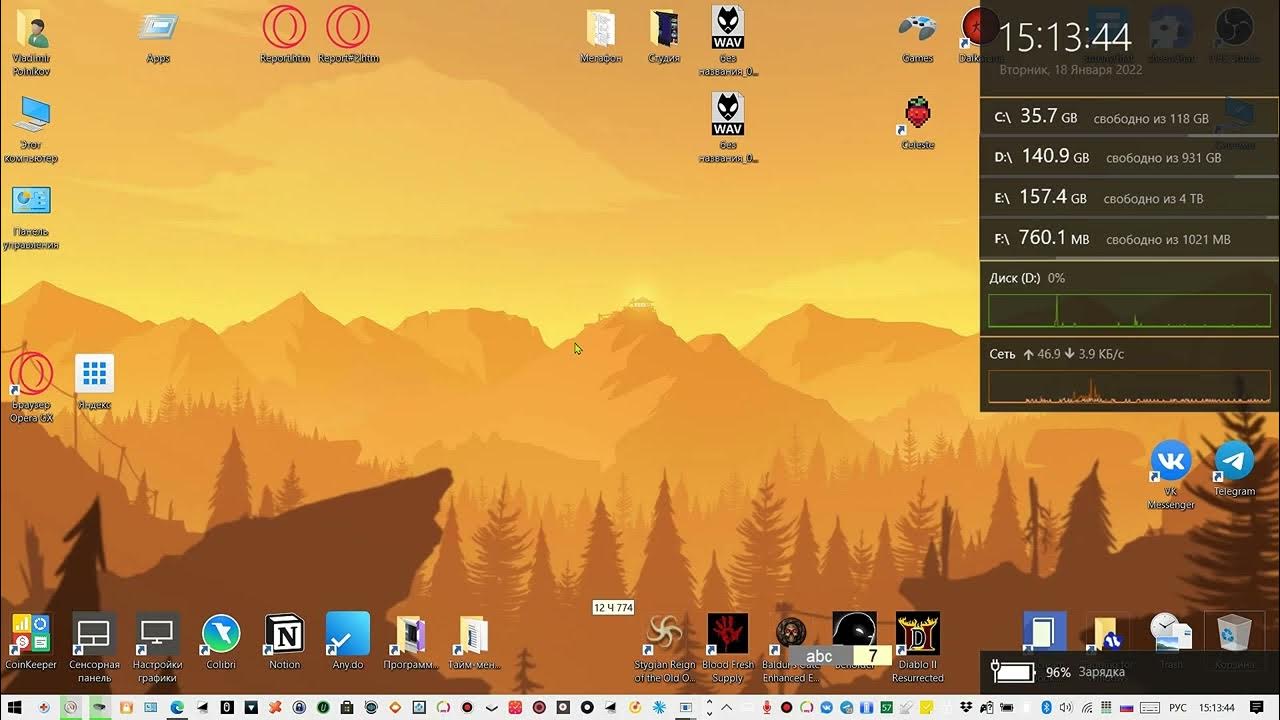Click the Windows Start button
This screenshot has width=1280, height=720.
[x=14, y=707]
